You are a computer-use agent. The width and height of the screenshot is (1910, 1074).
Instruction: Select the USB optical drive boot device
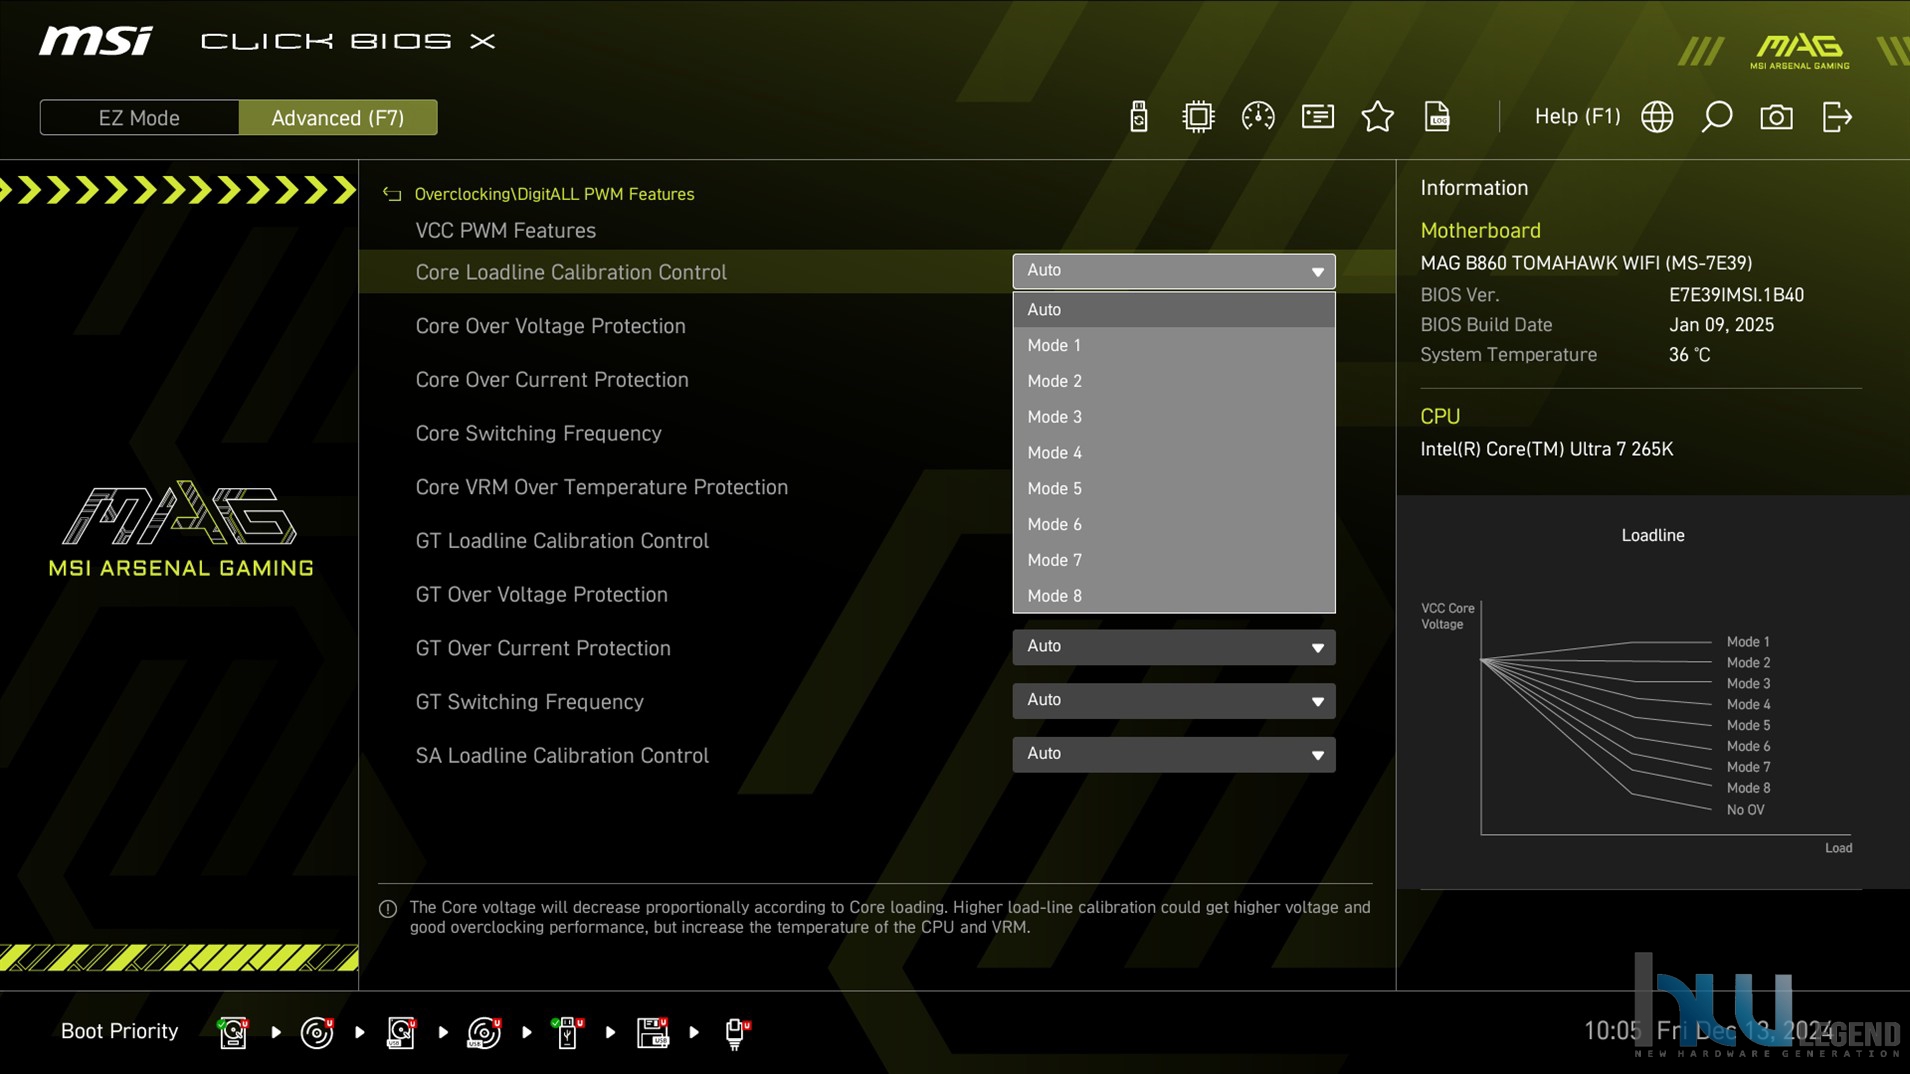click(484, 1032)
